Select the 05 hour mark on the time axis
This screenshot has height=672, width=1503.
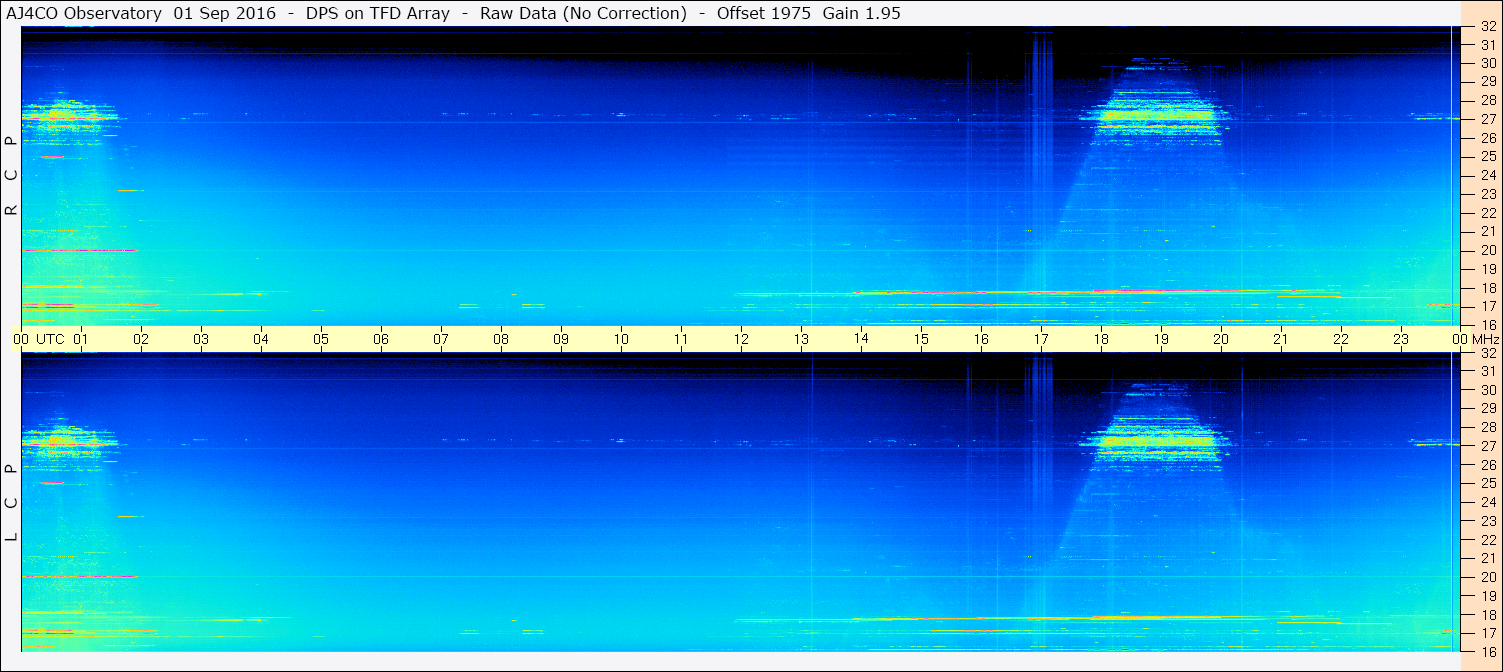tap(321, 339)
